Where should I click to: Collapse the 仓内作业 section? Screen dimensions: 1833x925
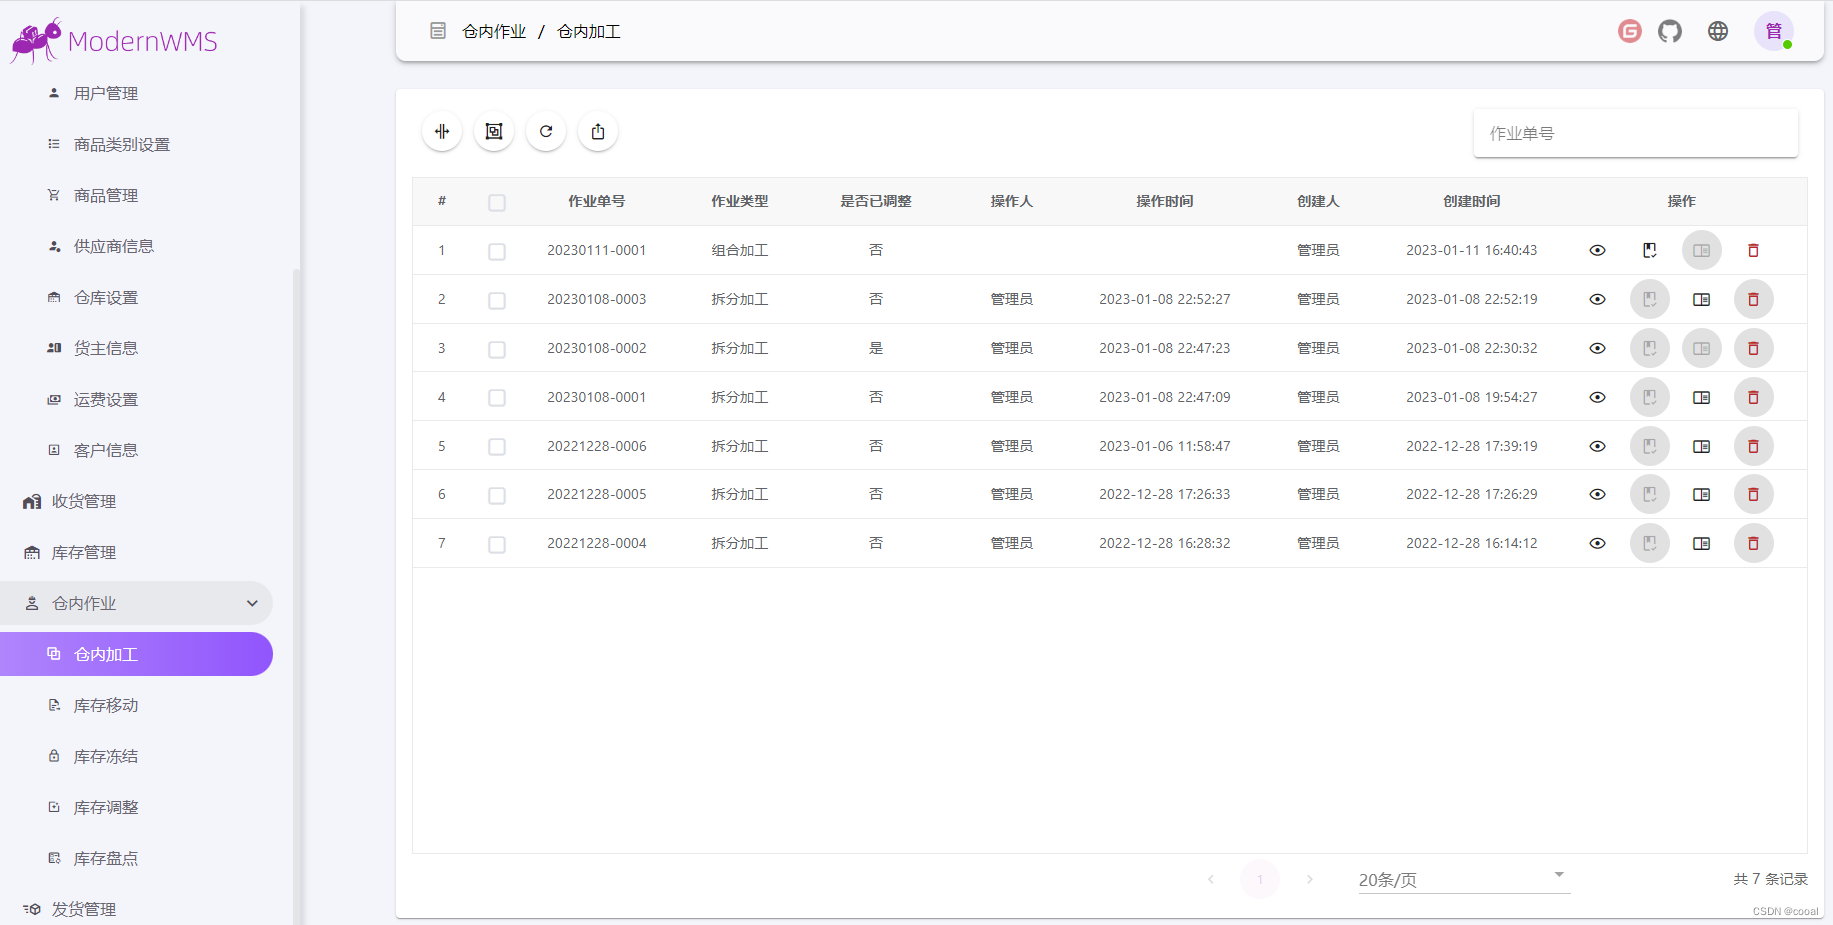point(252,603)
